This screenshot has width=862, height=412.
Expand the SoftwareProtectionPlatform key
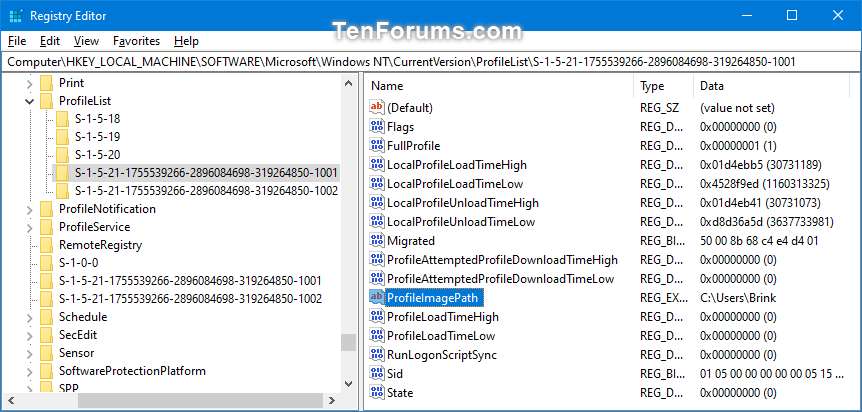click(x=29, y=371)
